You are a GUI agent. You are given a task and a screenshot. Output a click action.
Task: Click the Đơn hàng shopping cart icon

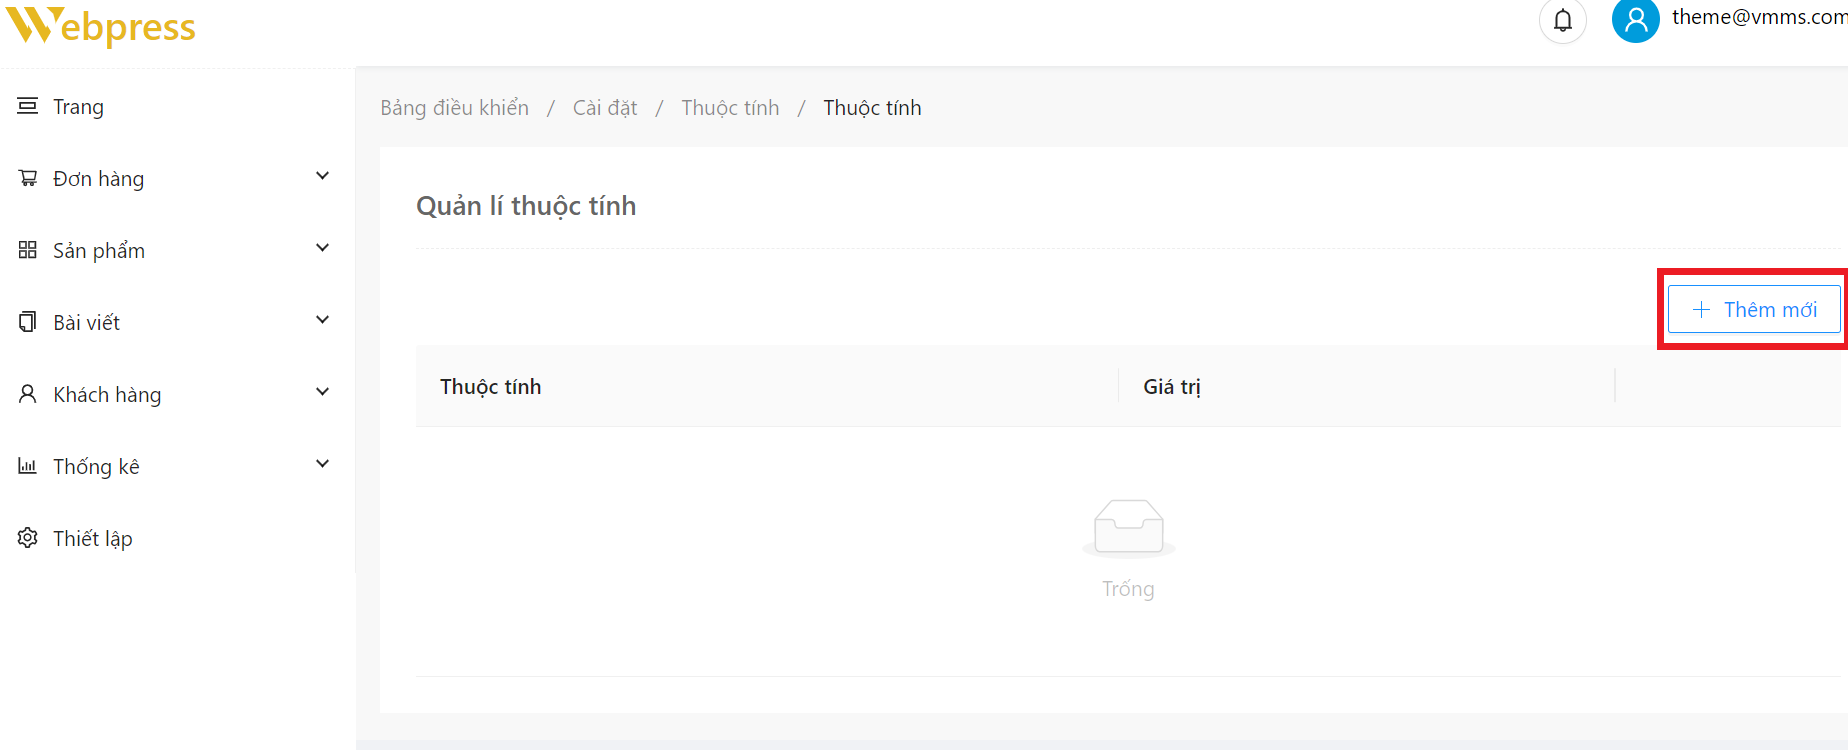point(28,178)
